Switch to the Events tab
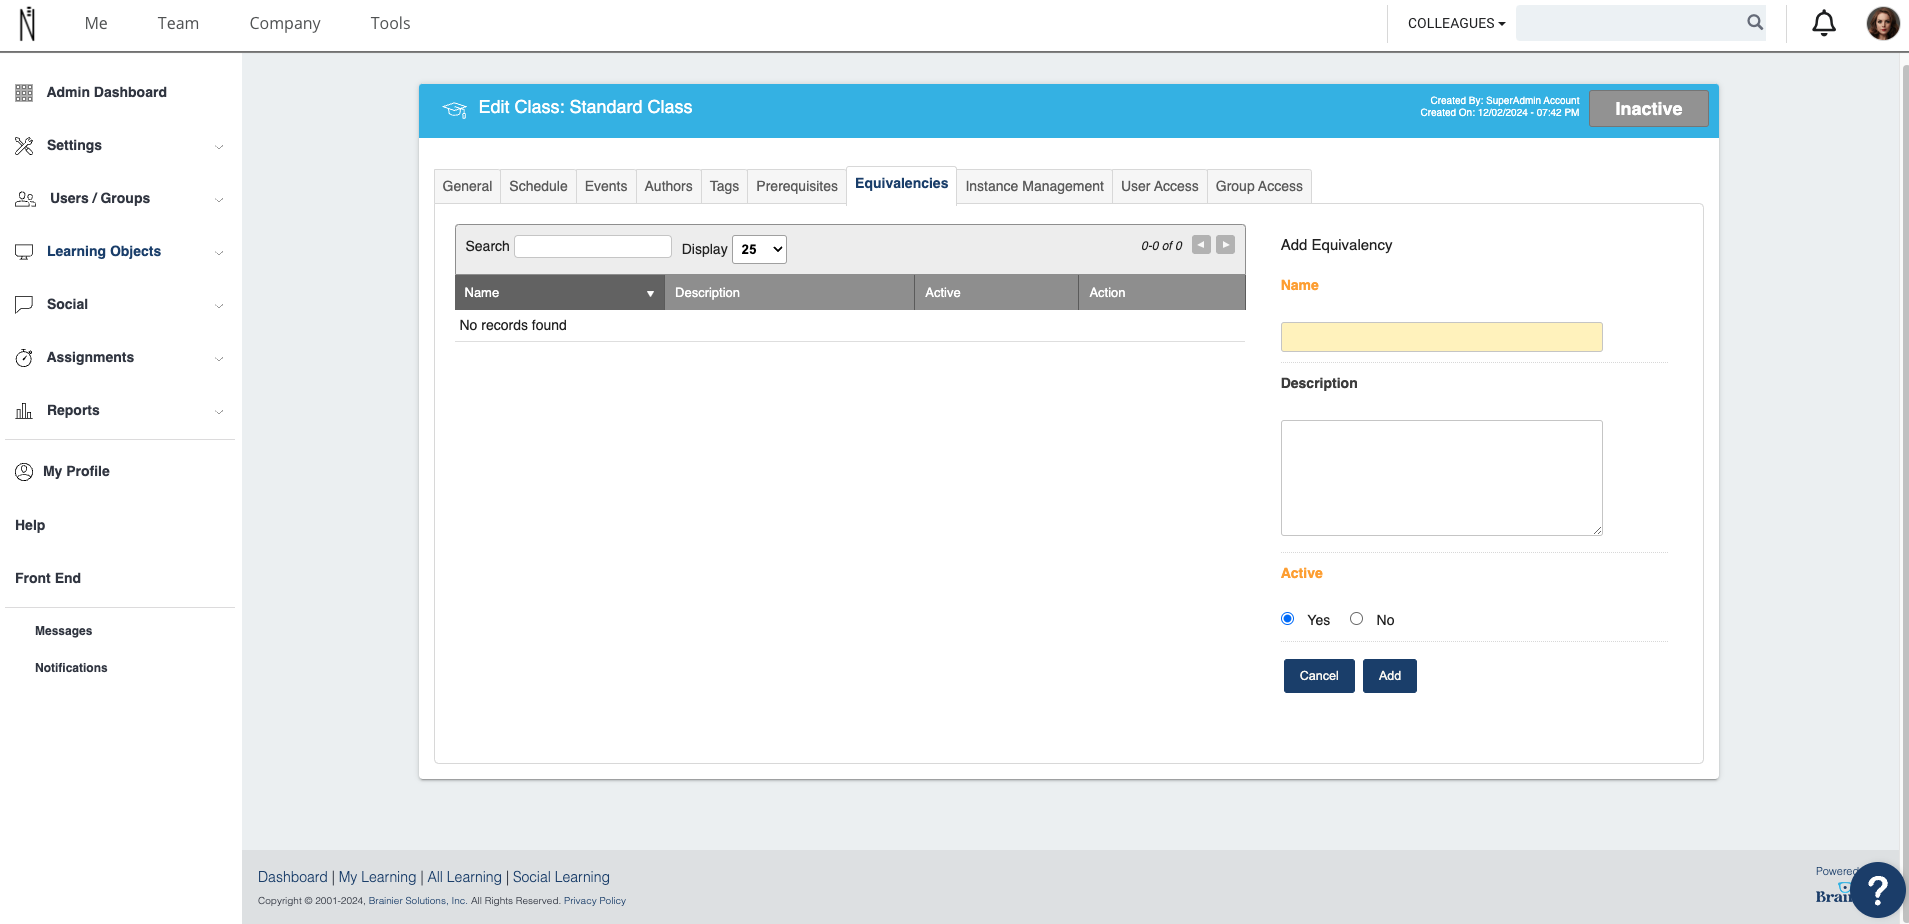 [606, 187]
